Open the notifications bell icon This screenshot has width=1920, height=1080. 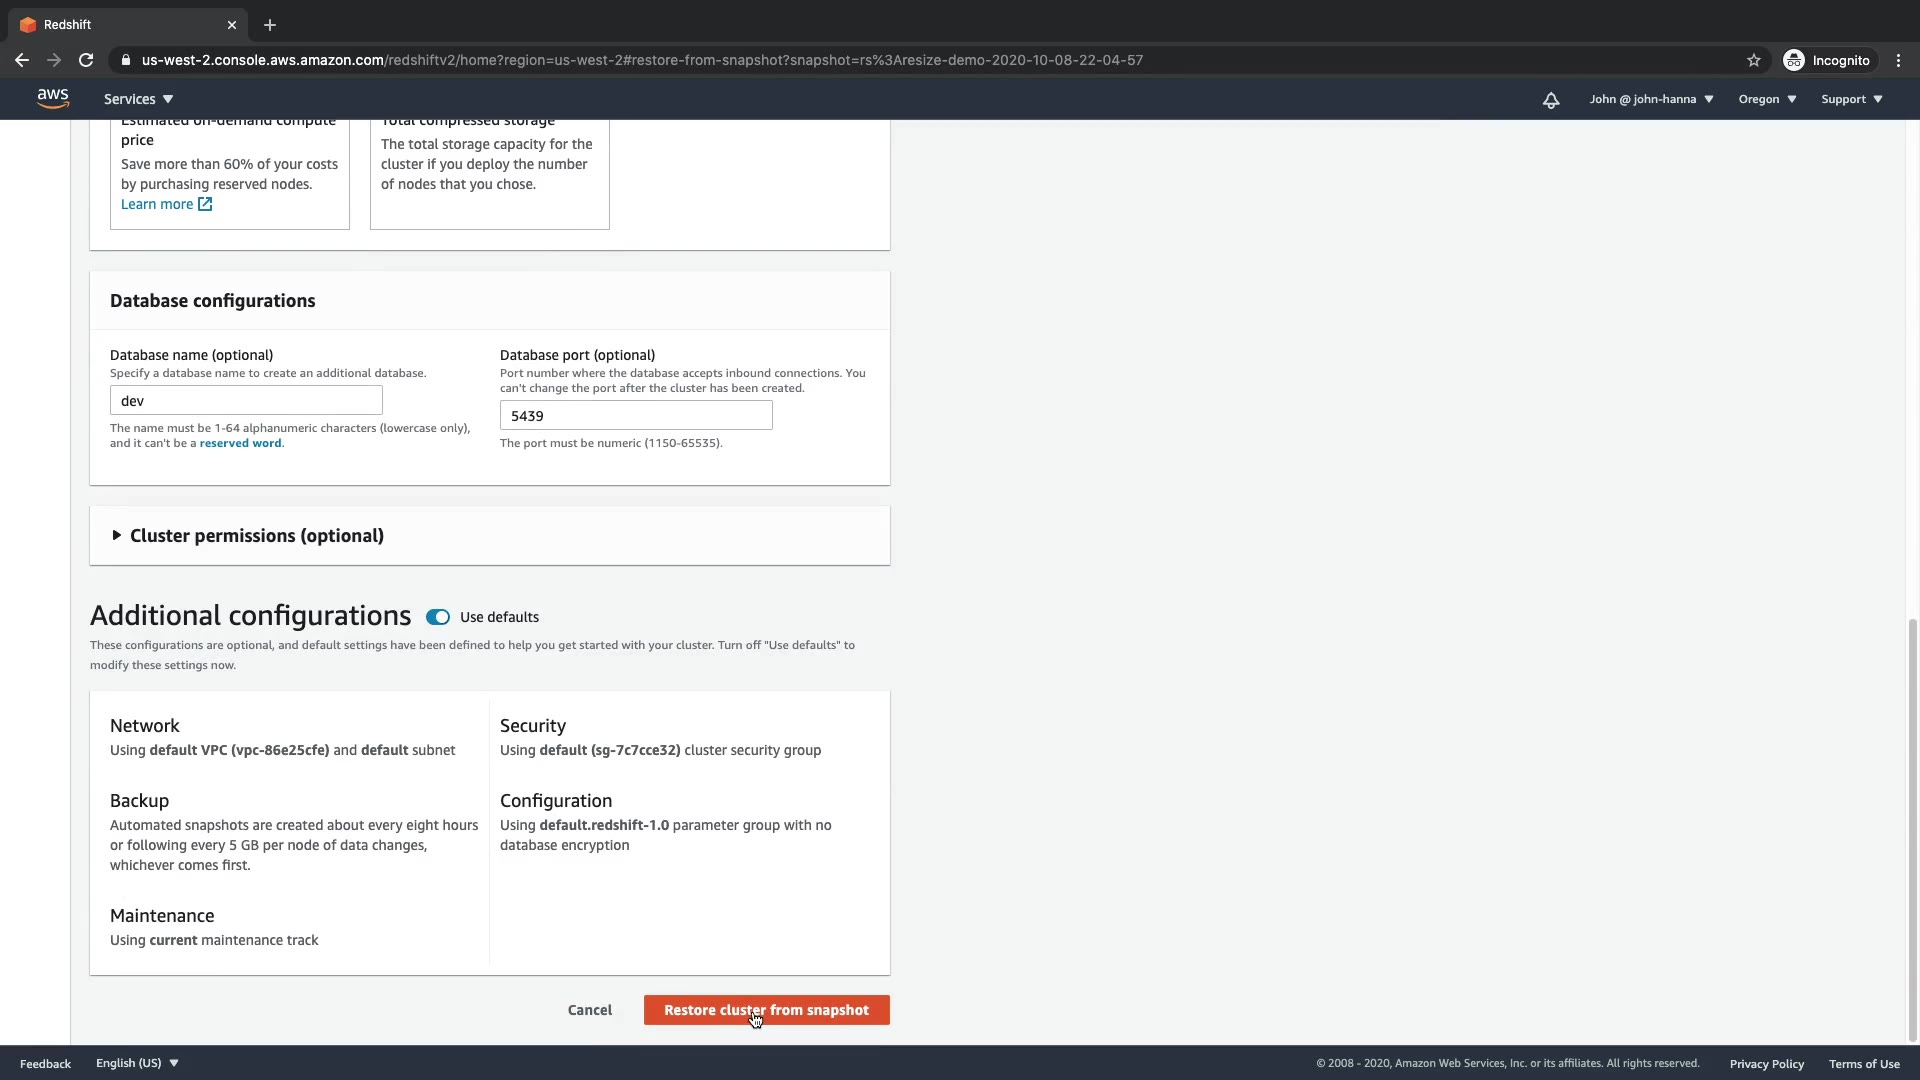click(1550, 100)
